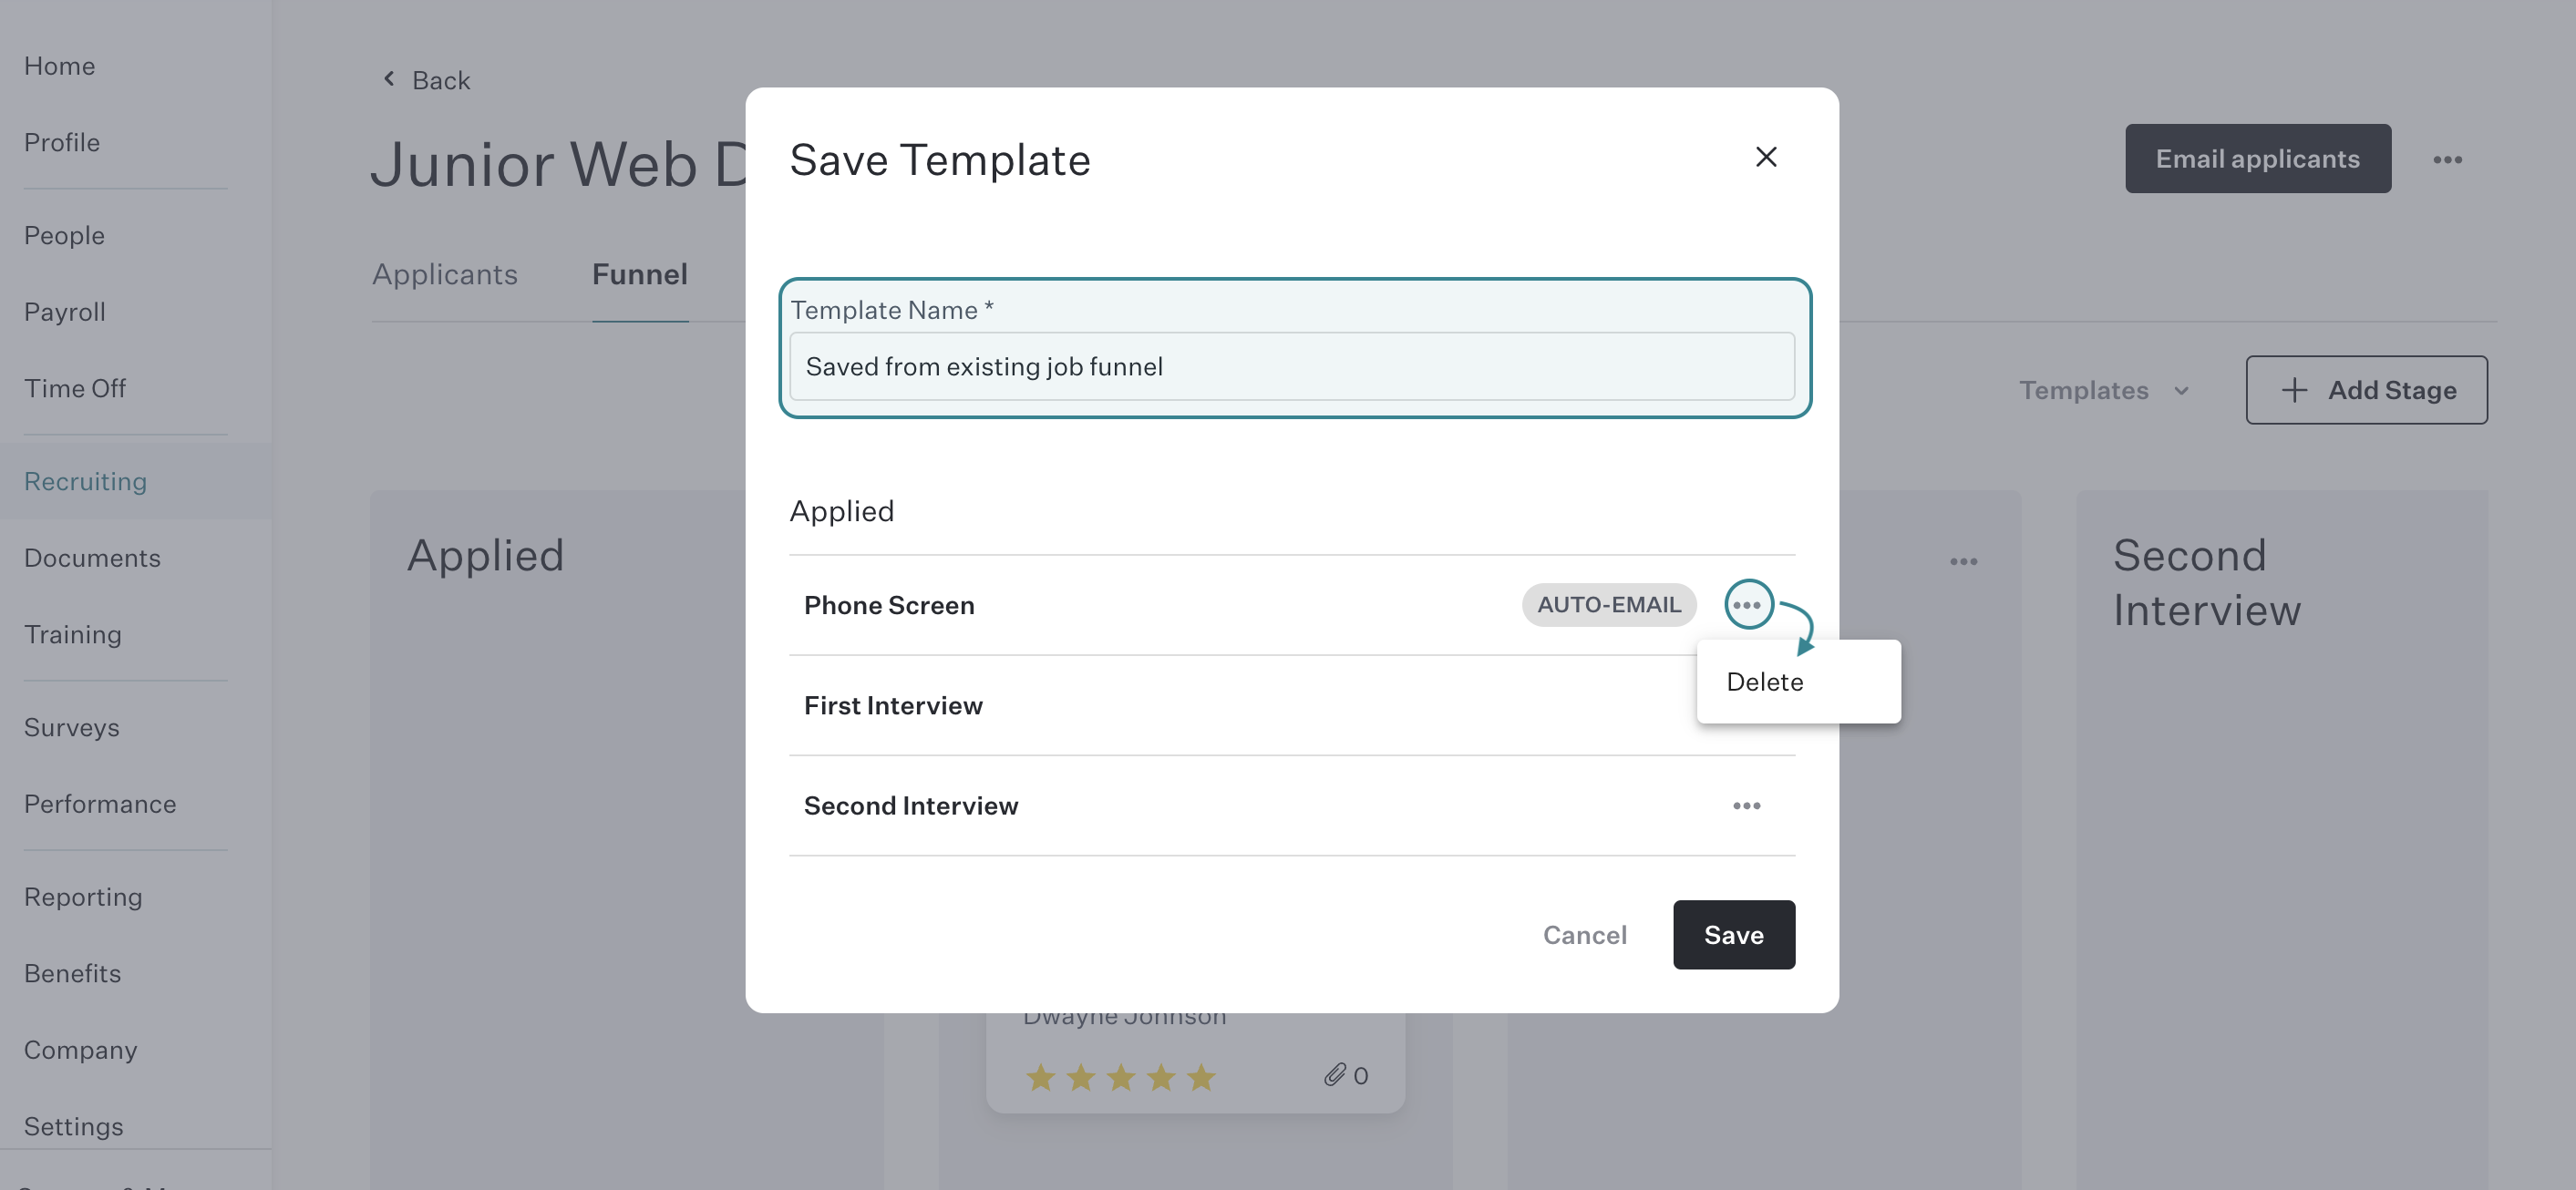Click the AUTO-EMAIL badge on Phone Screen
The height and width of the screenshot is (1190, 2576).
click(1608, 605)
